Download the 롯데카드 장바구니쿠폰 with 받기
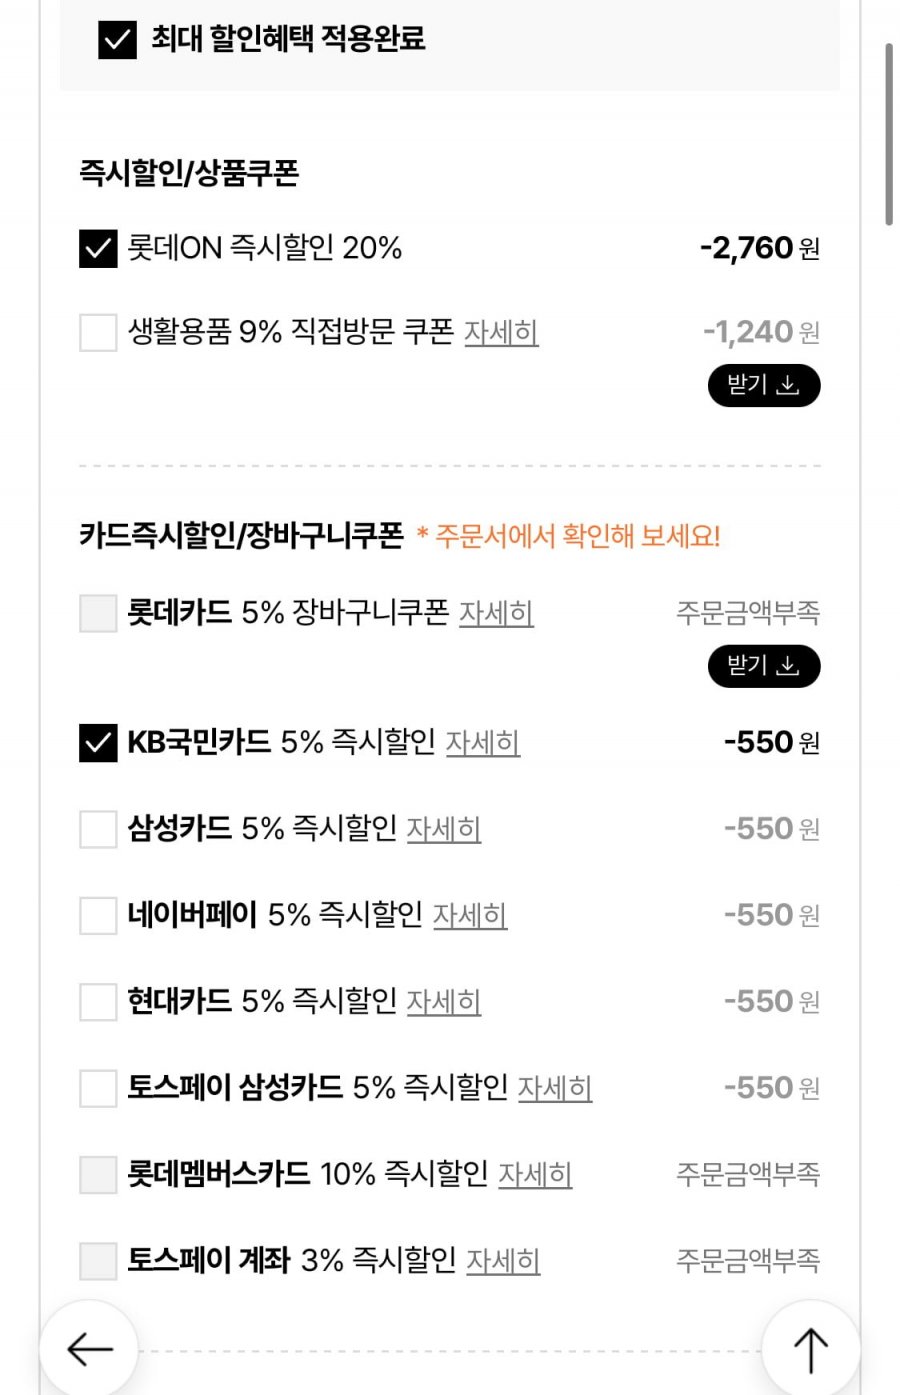 point(763,667)
